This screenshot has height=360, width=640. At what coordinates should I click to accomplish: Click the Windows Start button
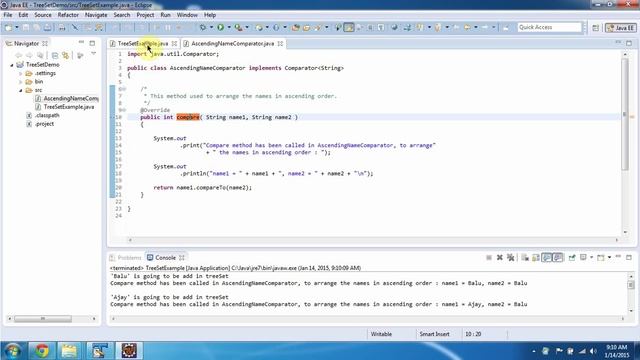[12, 351]
